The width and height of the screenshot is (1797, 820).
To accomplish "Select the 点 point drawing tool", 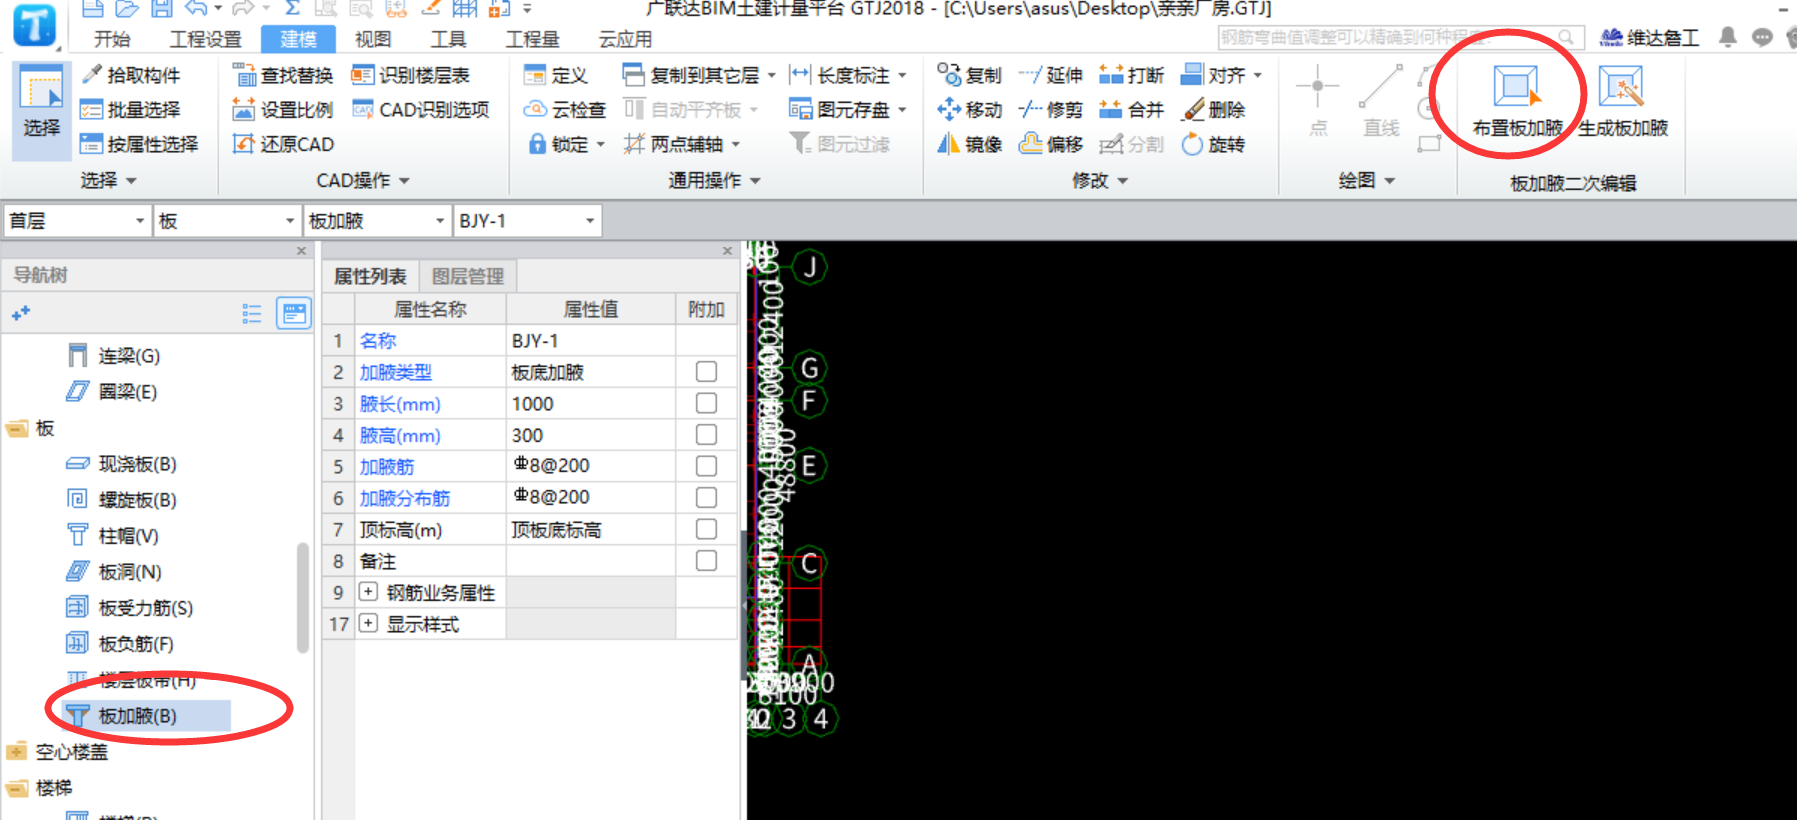I will (1318, 100).
